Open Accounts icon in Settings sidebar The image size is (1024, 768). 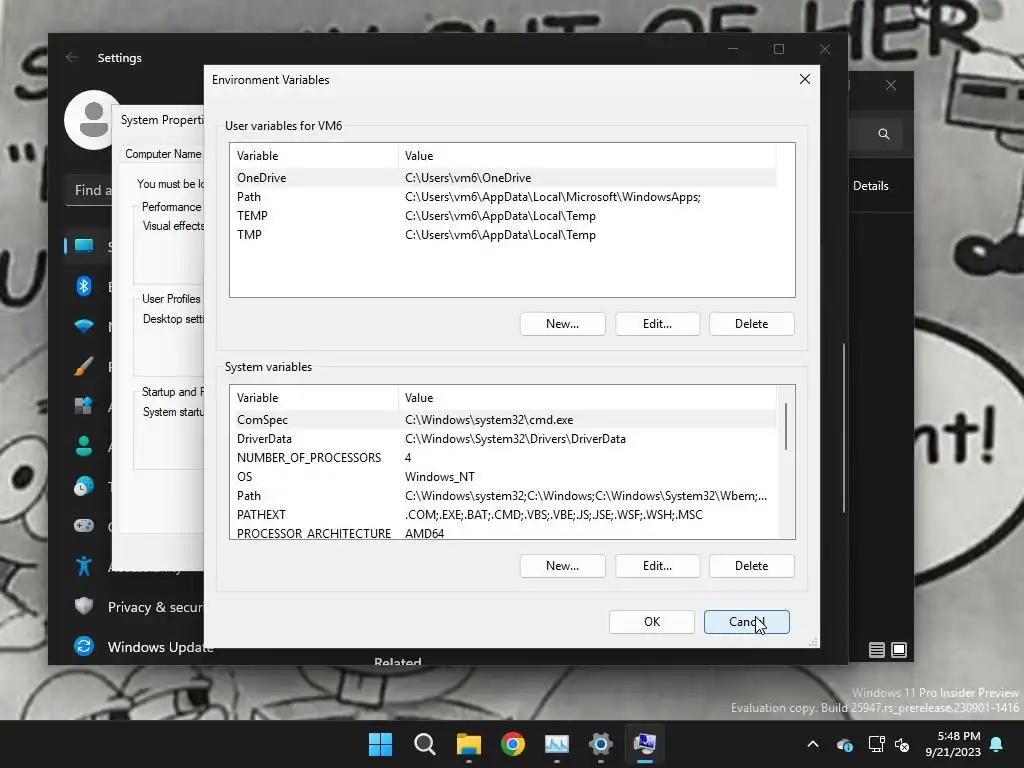tap(84, 445)
